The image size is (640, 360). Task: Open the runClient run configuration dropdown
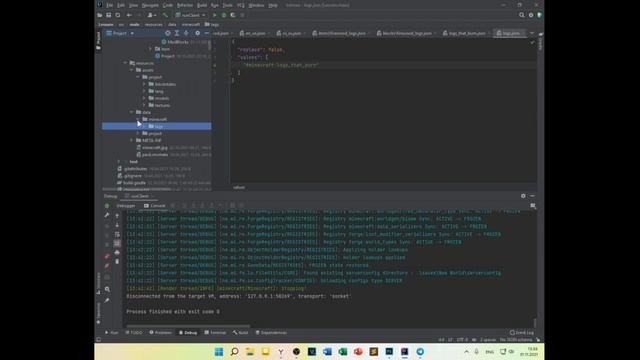click(x=191, y=15)
